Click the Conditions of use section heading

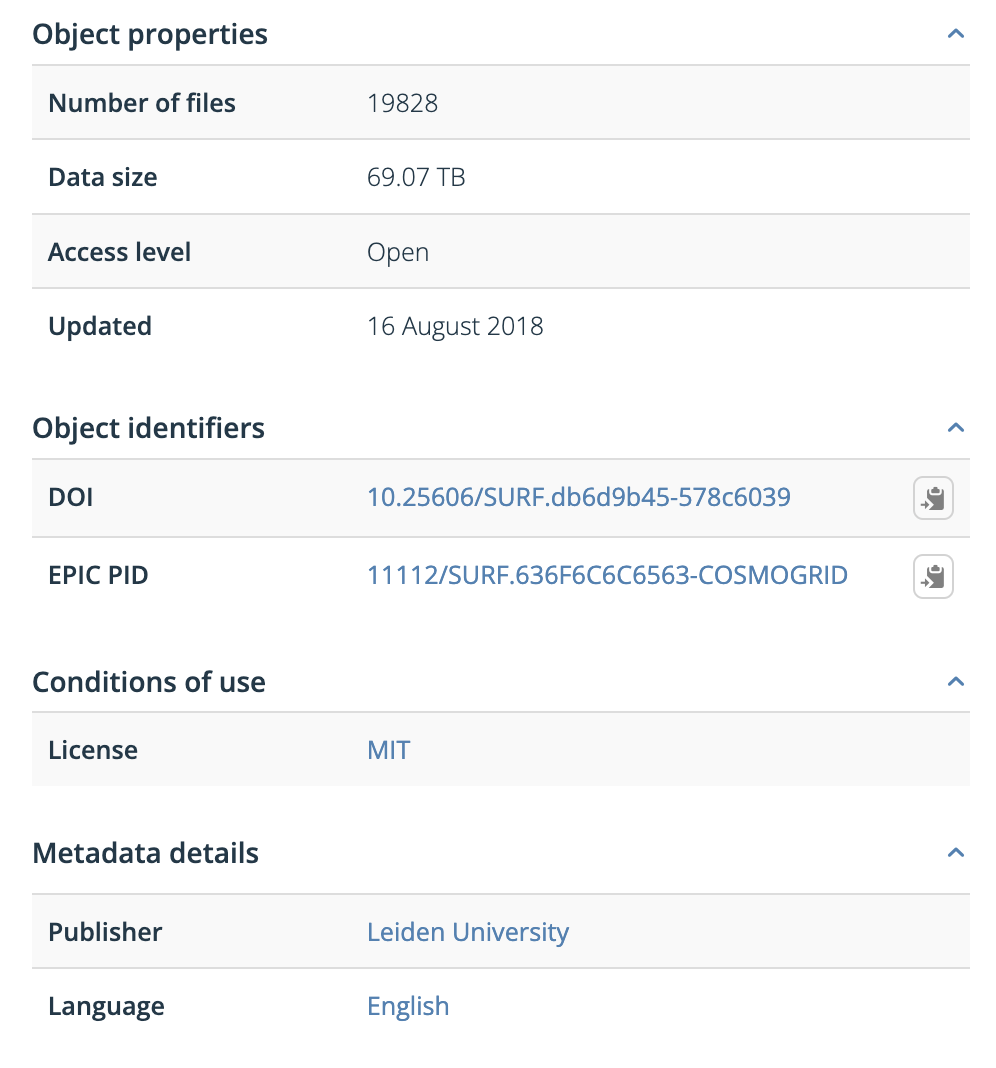click(148, 681)
